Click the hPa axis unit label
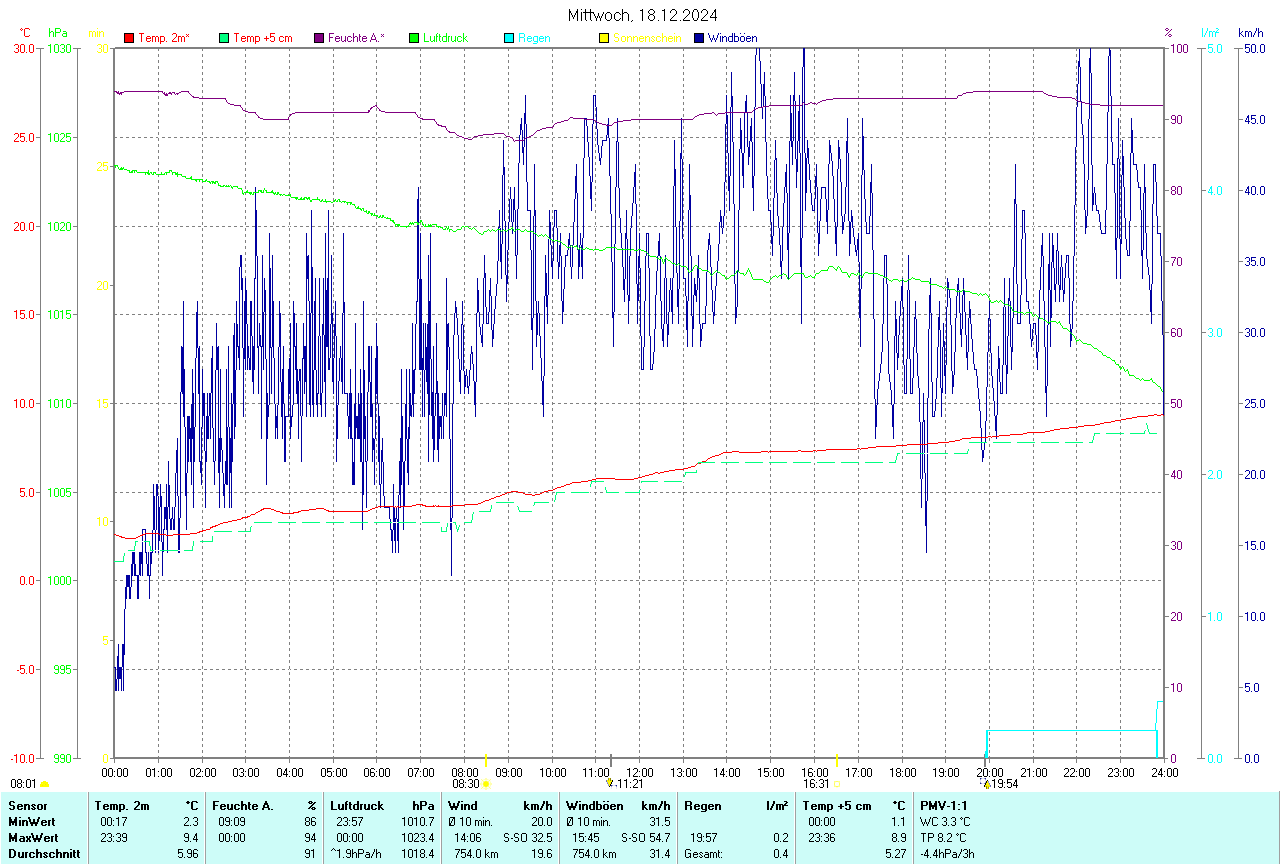 pyautogui.click(x=60, y=33)
